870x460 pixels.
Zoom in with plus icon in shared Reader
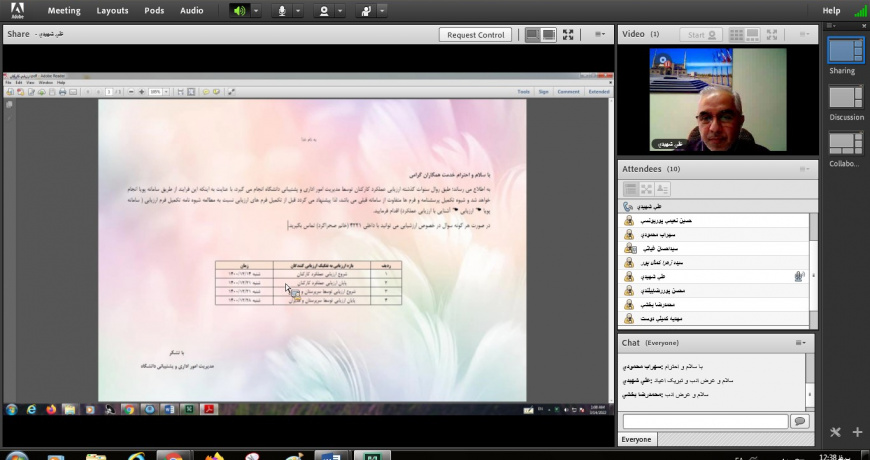(x=141, y=92)
